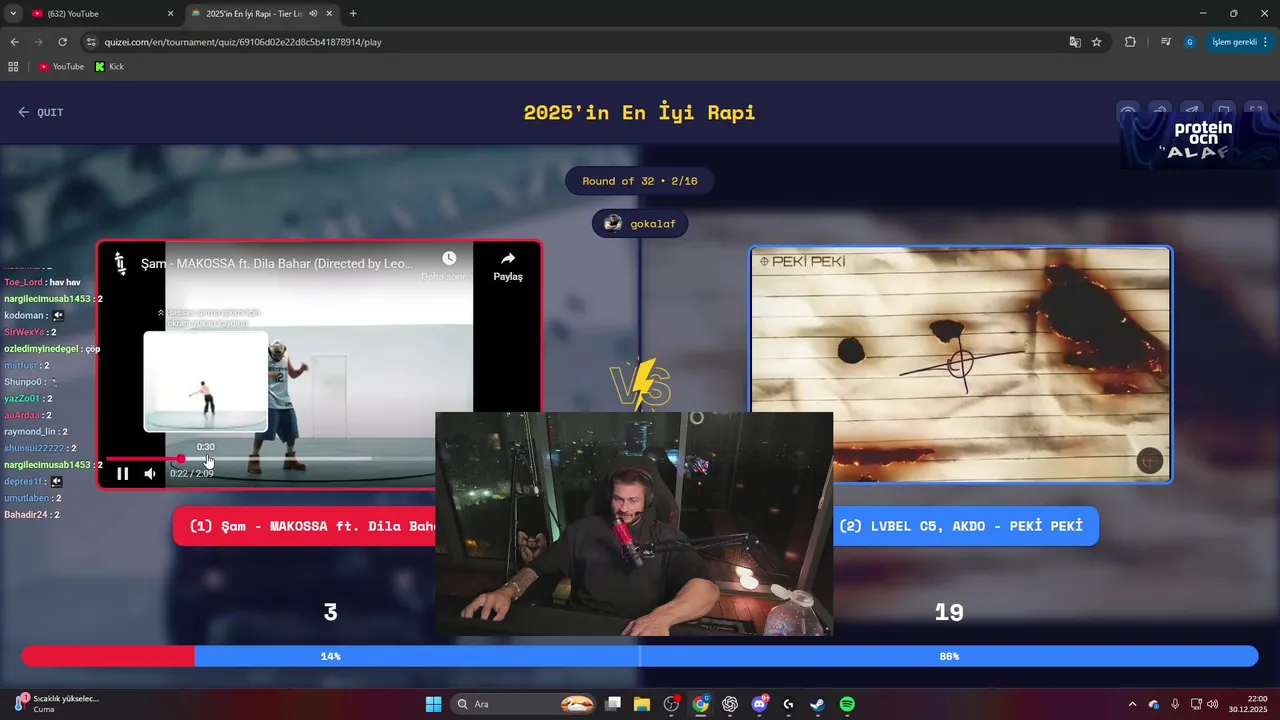Click the red 14% vote bar segment
Screen dimensions: 1280x720
pos(108,656)
